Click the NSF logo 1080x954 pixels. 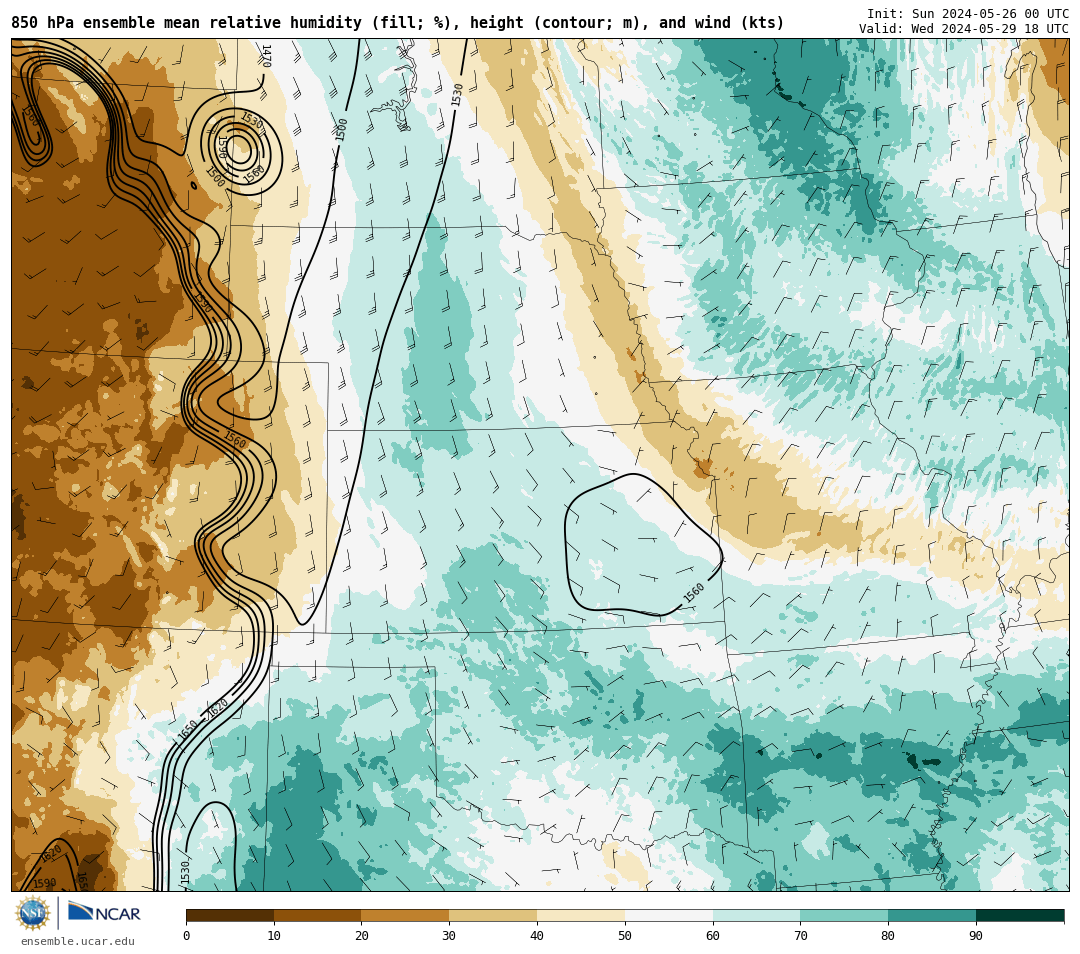33,913
